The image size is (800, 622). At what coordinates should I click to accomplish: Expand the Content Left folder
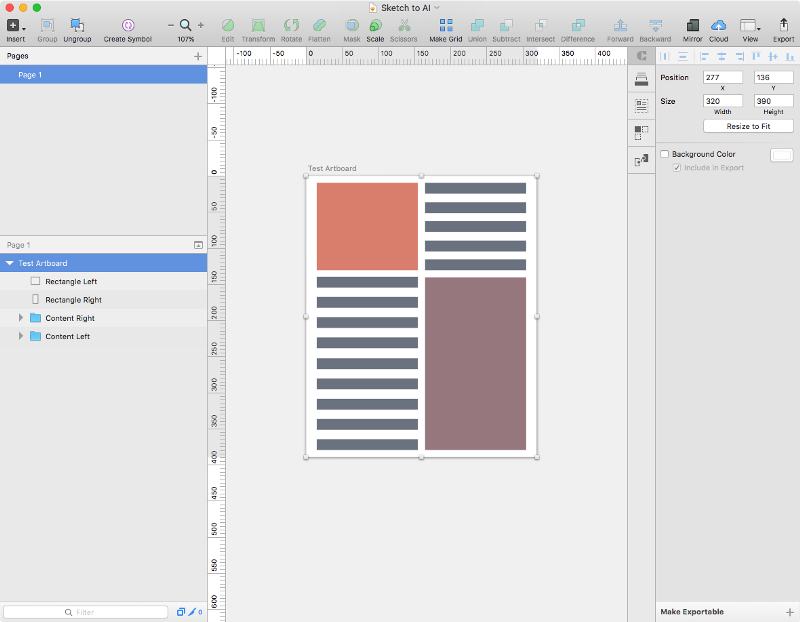pos(21,336)
